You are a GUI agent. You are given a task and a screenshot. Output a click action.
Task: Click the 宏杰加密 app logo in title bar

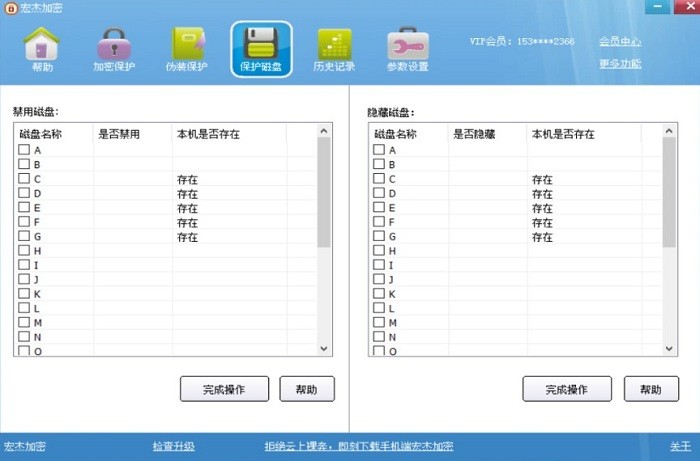(11, 8)
